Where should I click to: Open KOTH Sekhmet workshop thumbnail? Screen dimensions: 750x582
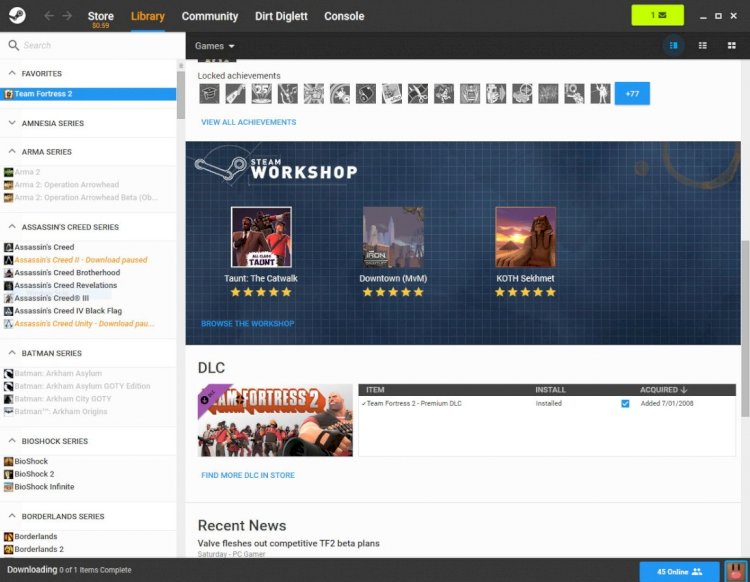tap(525, 237)
